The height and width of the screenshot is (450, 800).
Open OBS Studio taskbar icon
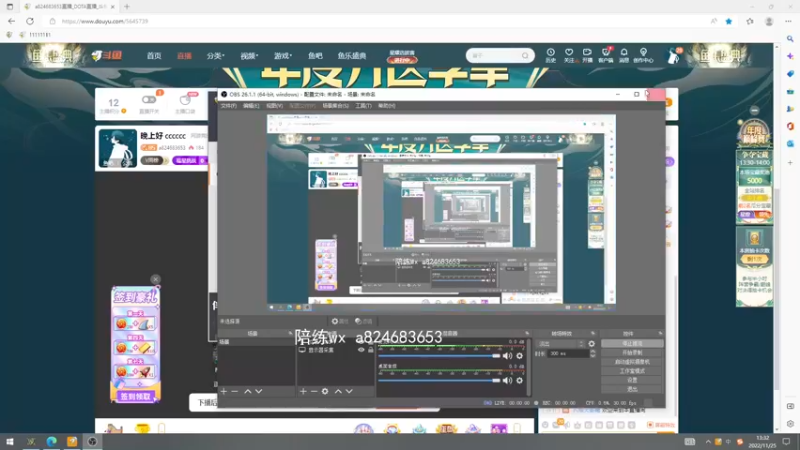[x=92, y=441]
